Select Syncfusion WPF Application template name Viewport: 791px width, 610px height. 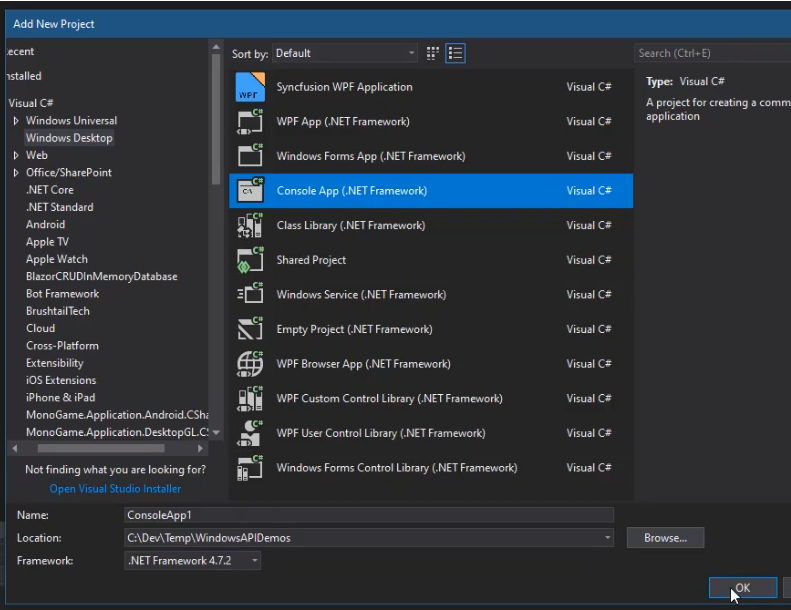pyautogui.click(x=345, y=87)
